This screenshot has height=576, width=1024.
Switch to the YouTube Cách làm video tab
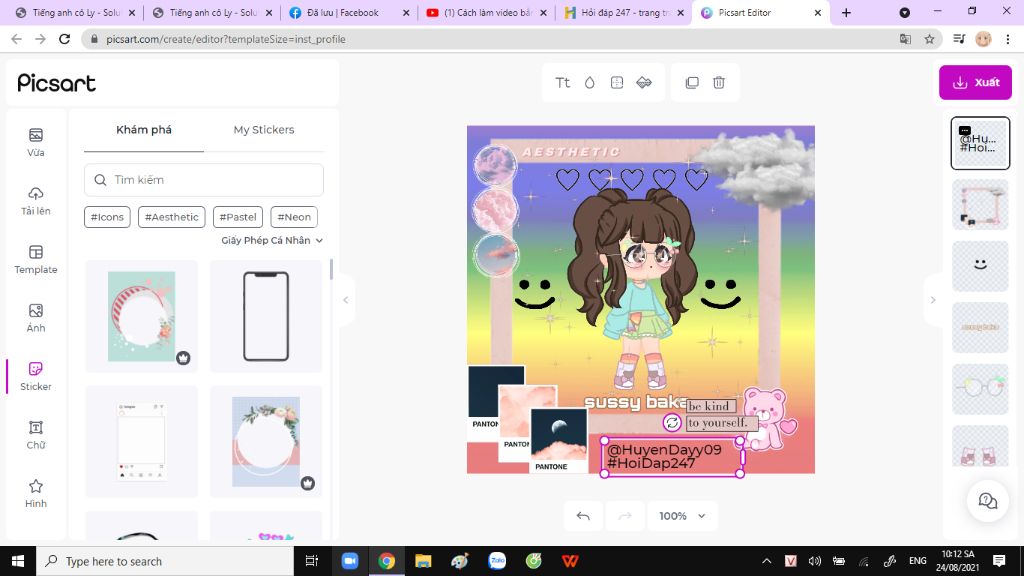click(x=487, y=12)
